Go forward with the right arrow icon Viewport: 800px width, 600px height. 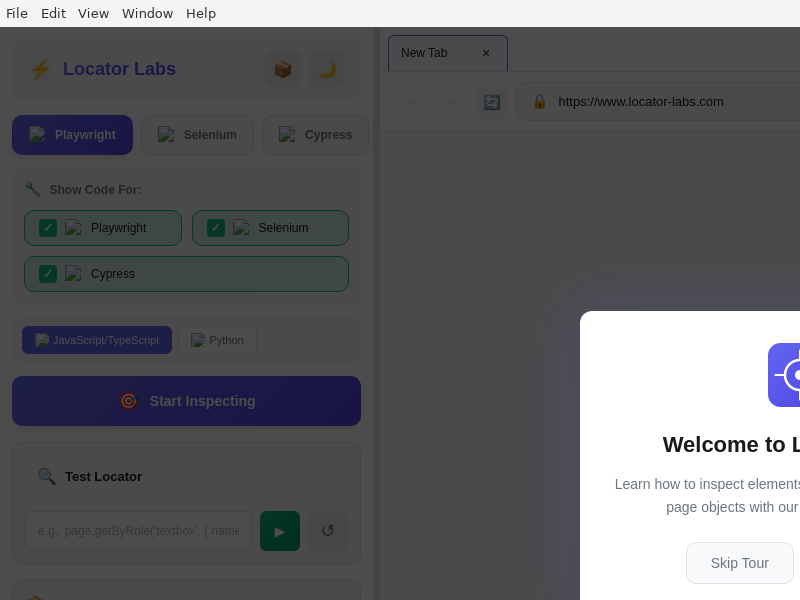pos(452,102)
